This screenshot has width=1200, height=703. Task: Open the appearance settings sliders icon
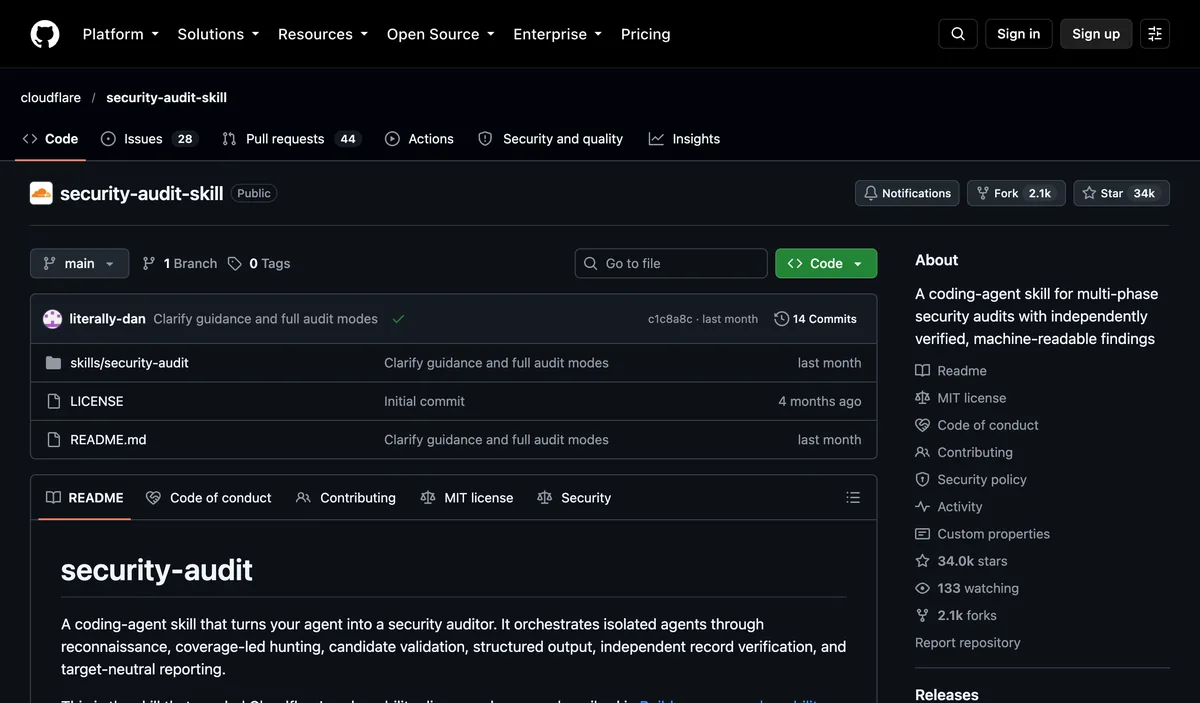pos(1155,34)
